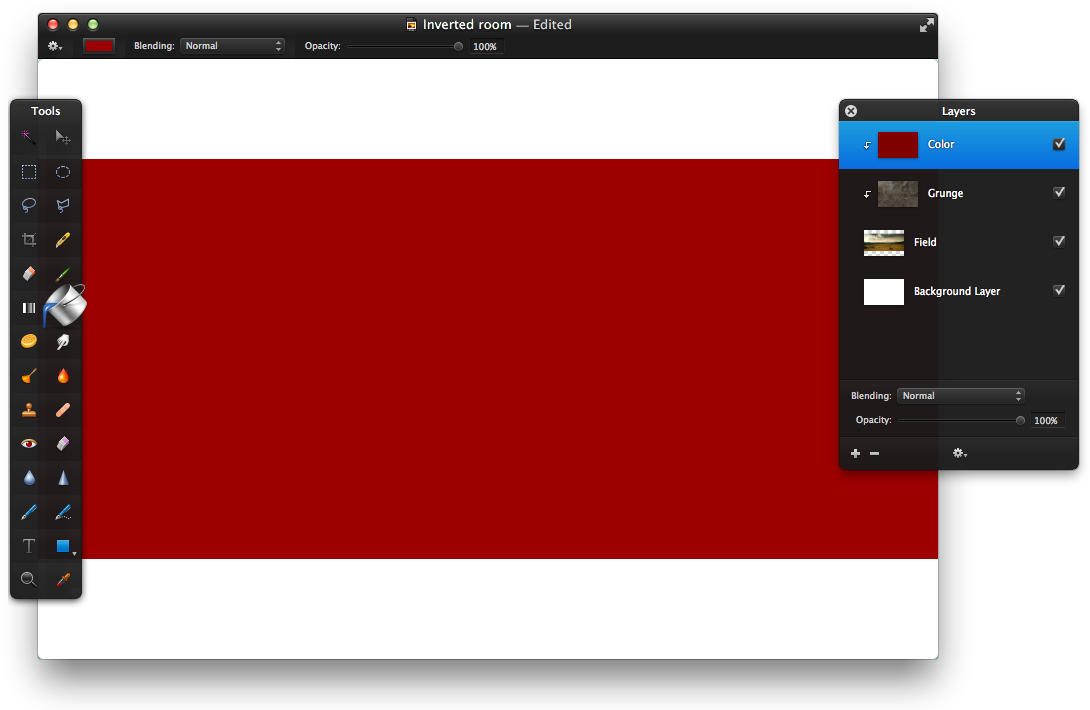
Task: Select the Zoom magnifier tool
Action: (x=29, y=580)
